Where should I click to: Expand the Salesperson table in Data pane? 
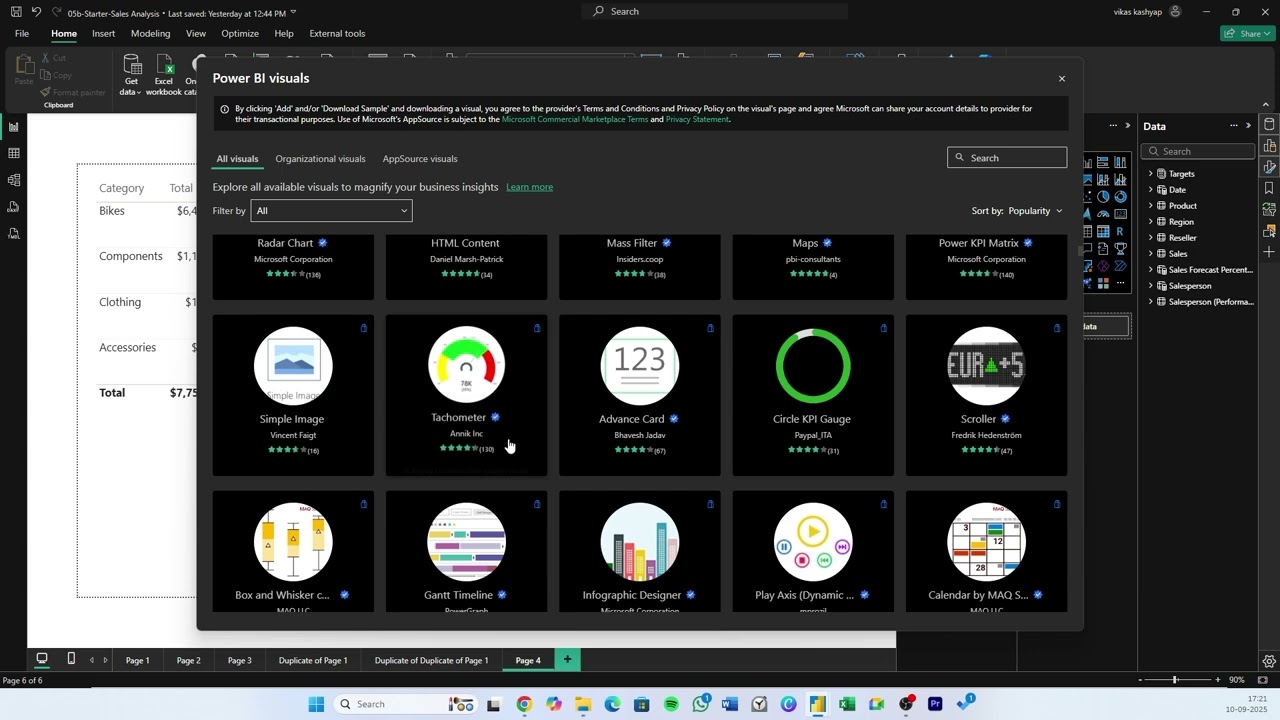point(1151,286)
